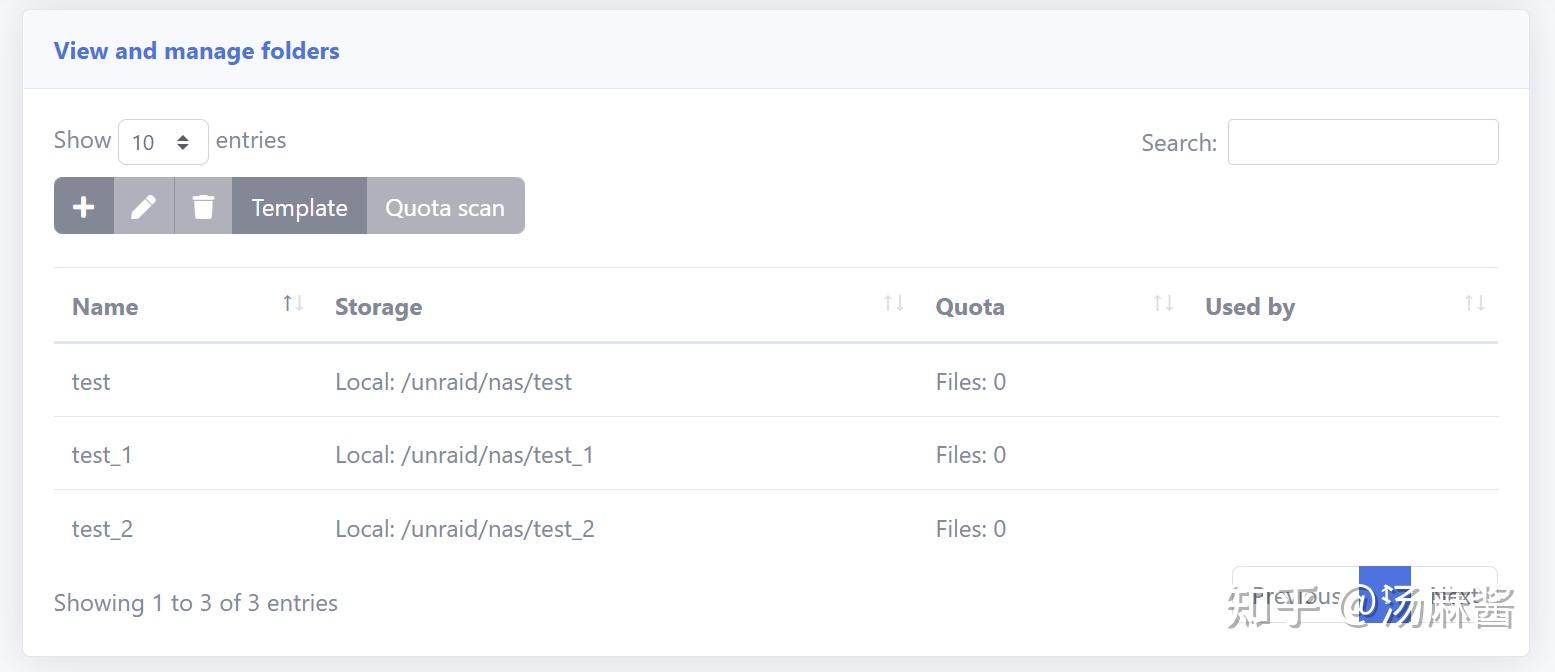Select the test_2 folder row
1555x672 pixels.
coord(103,529)
